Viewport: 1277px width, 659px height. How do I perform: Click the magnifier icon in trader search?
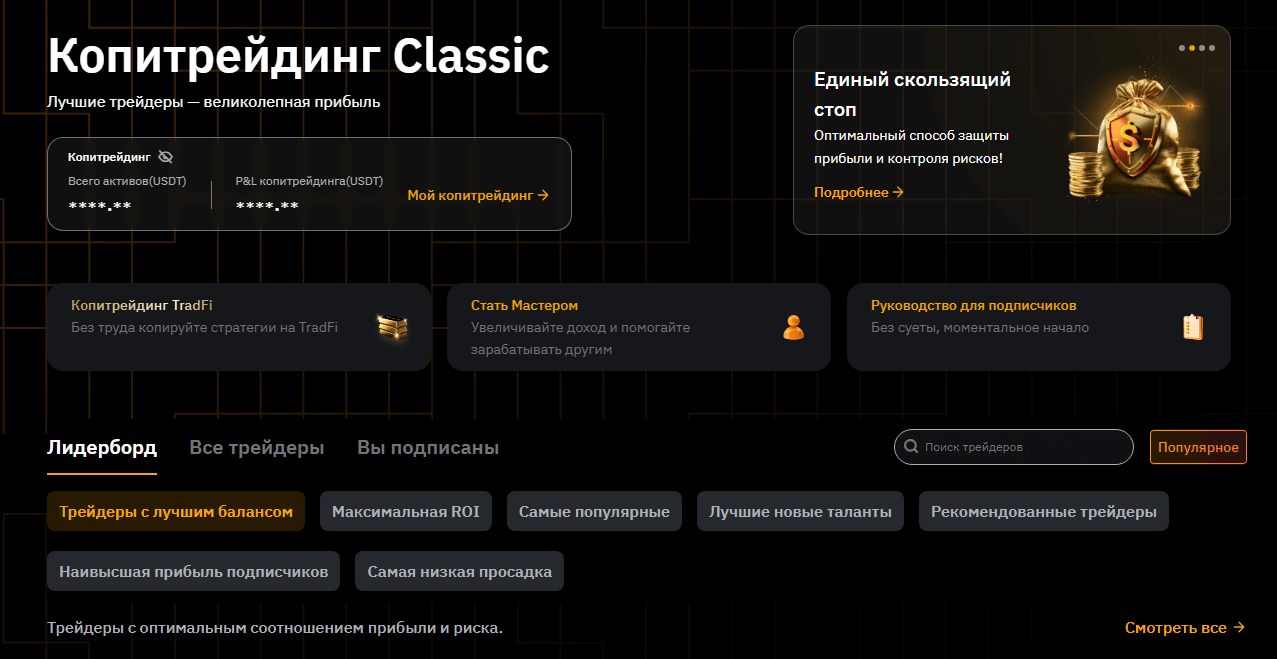[911, 447]
